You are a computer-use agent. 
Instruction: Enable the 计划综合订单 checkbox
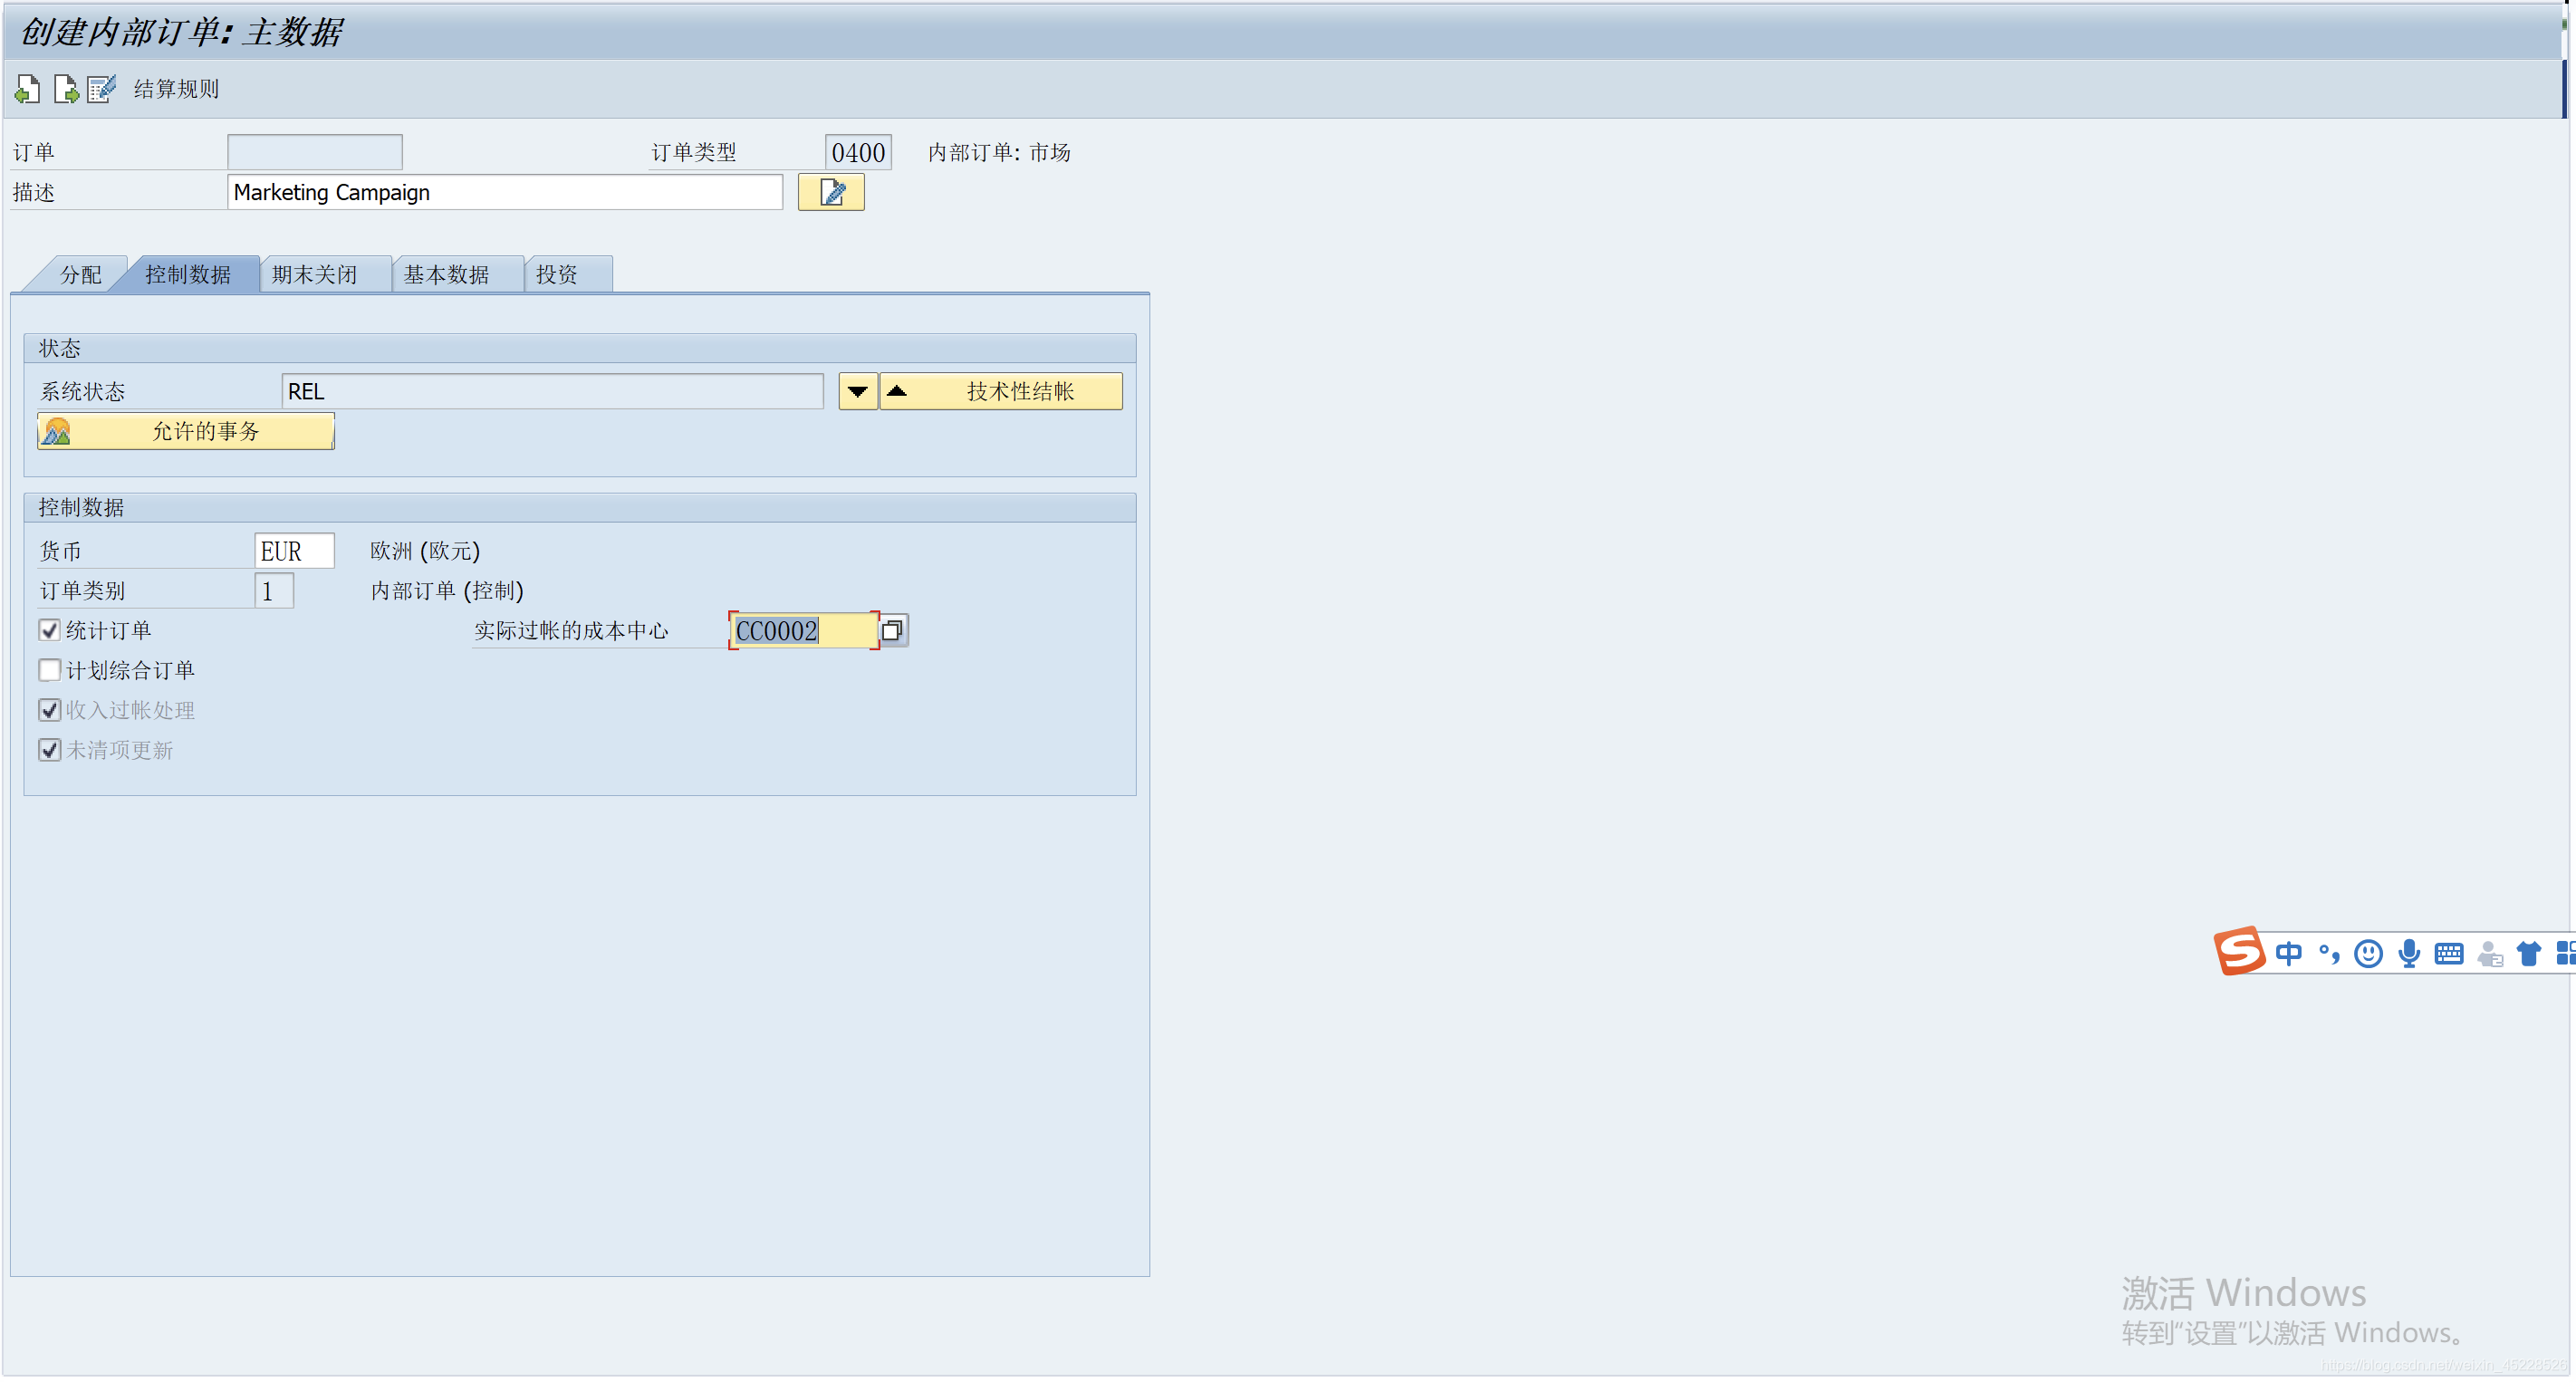[x=50, y=672]
